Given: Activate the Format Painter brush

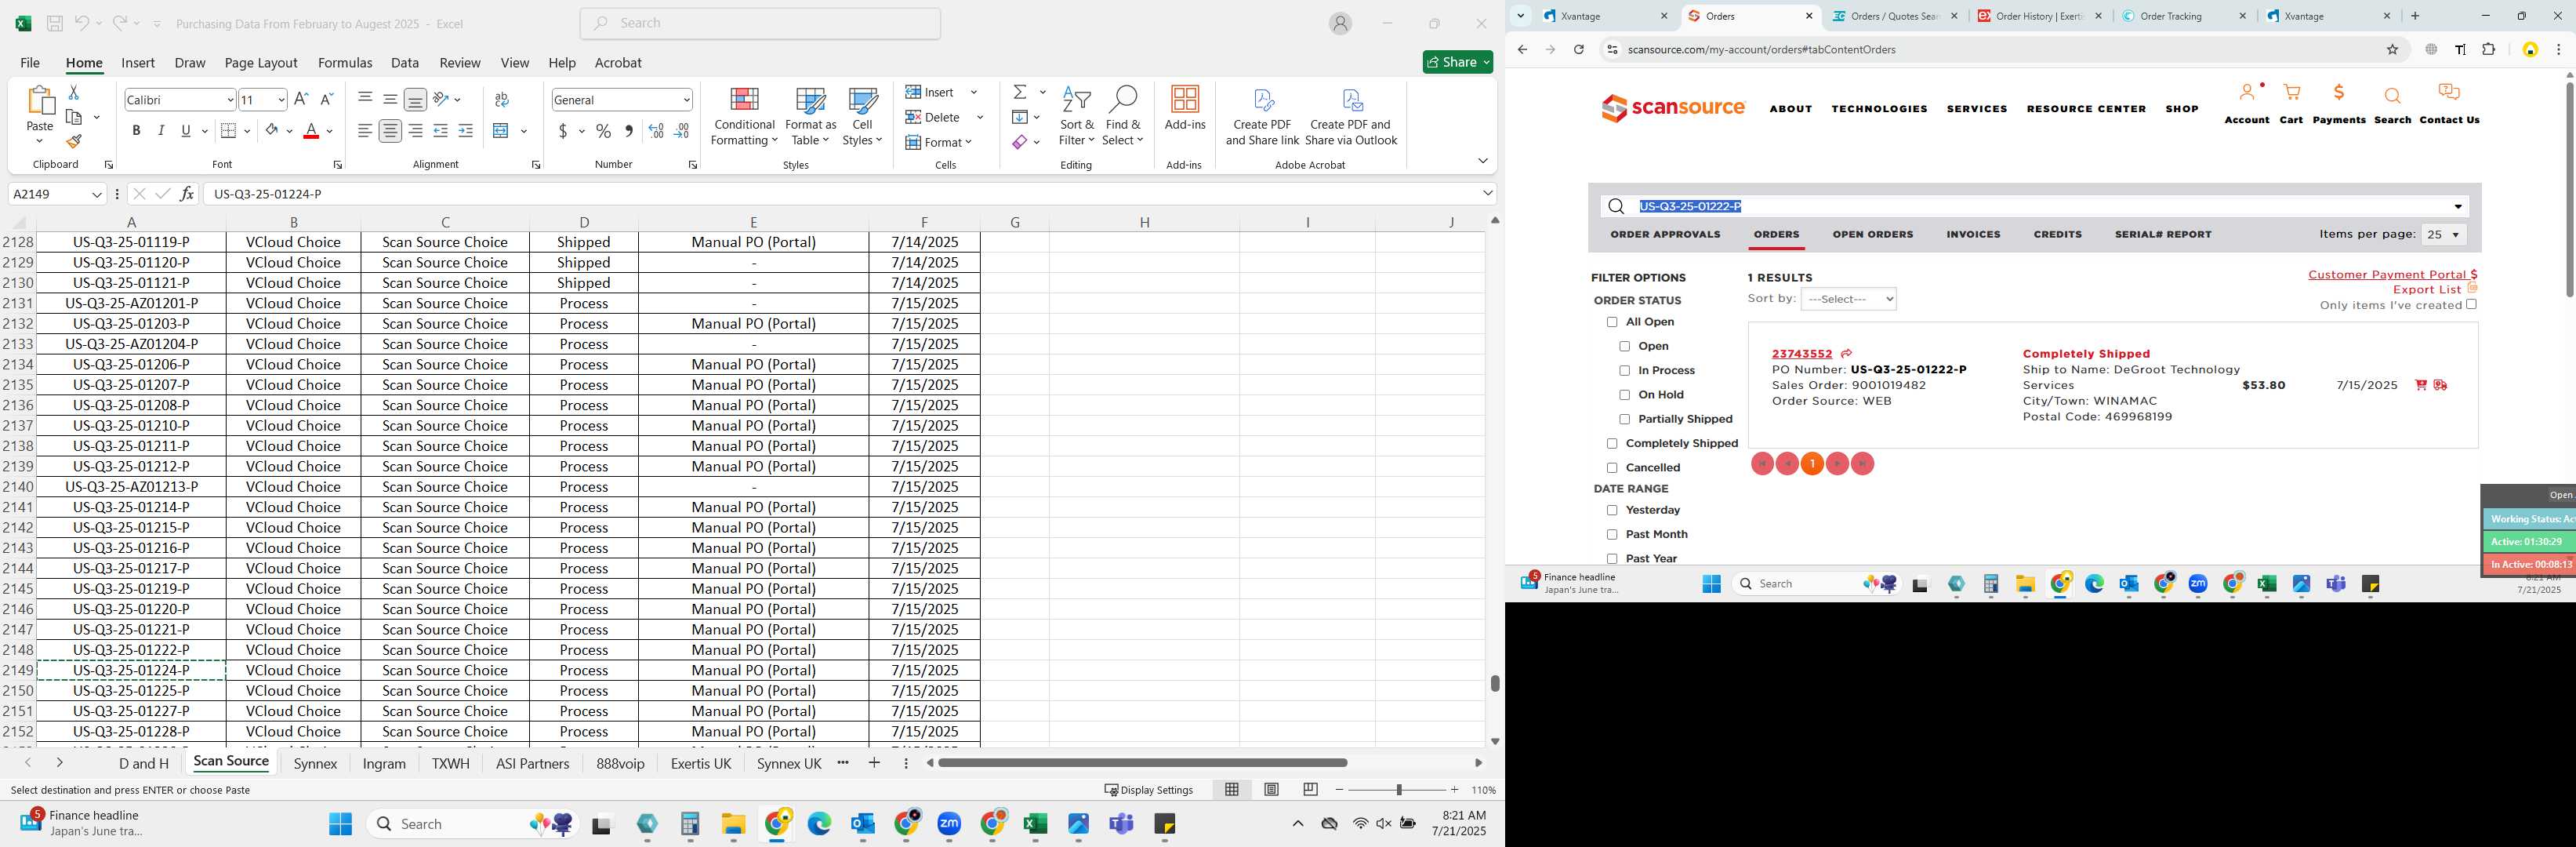Looking at the screenshot, I should [73, 141].
